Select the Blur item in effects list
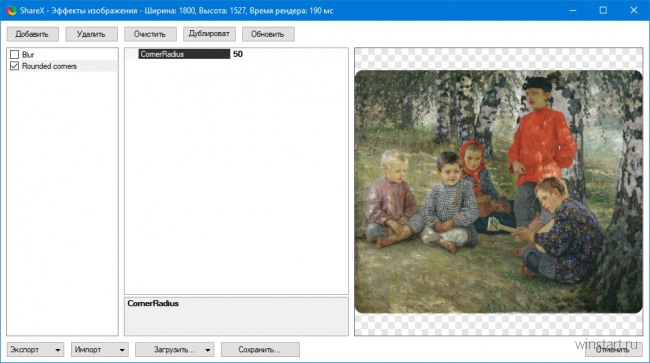Viewport: 650px width, 363px height. click(28, 54)
